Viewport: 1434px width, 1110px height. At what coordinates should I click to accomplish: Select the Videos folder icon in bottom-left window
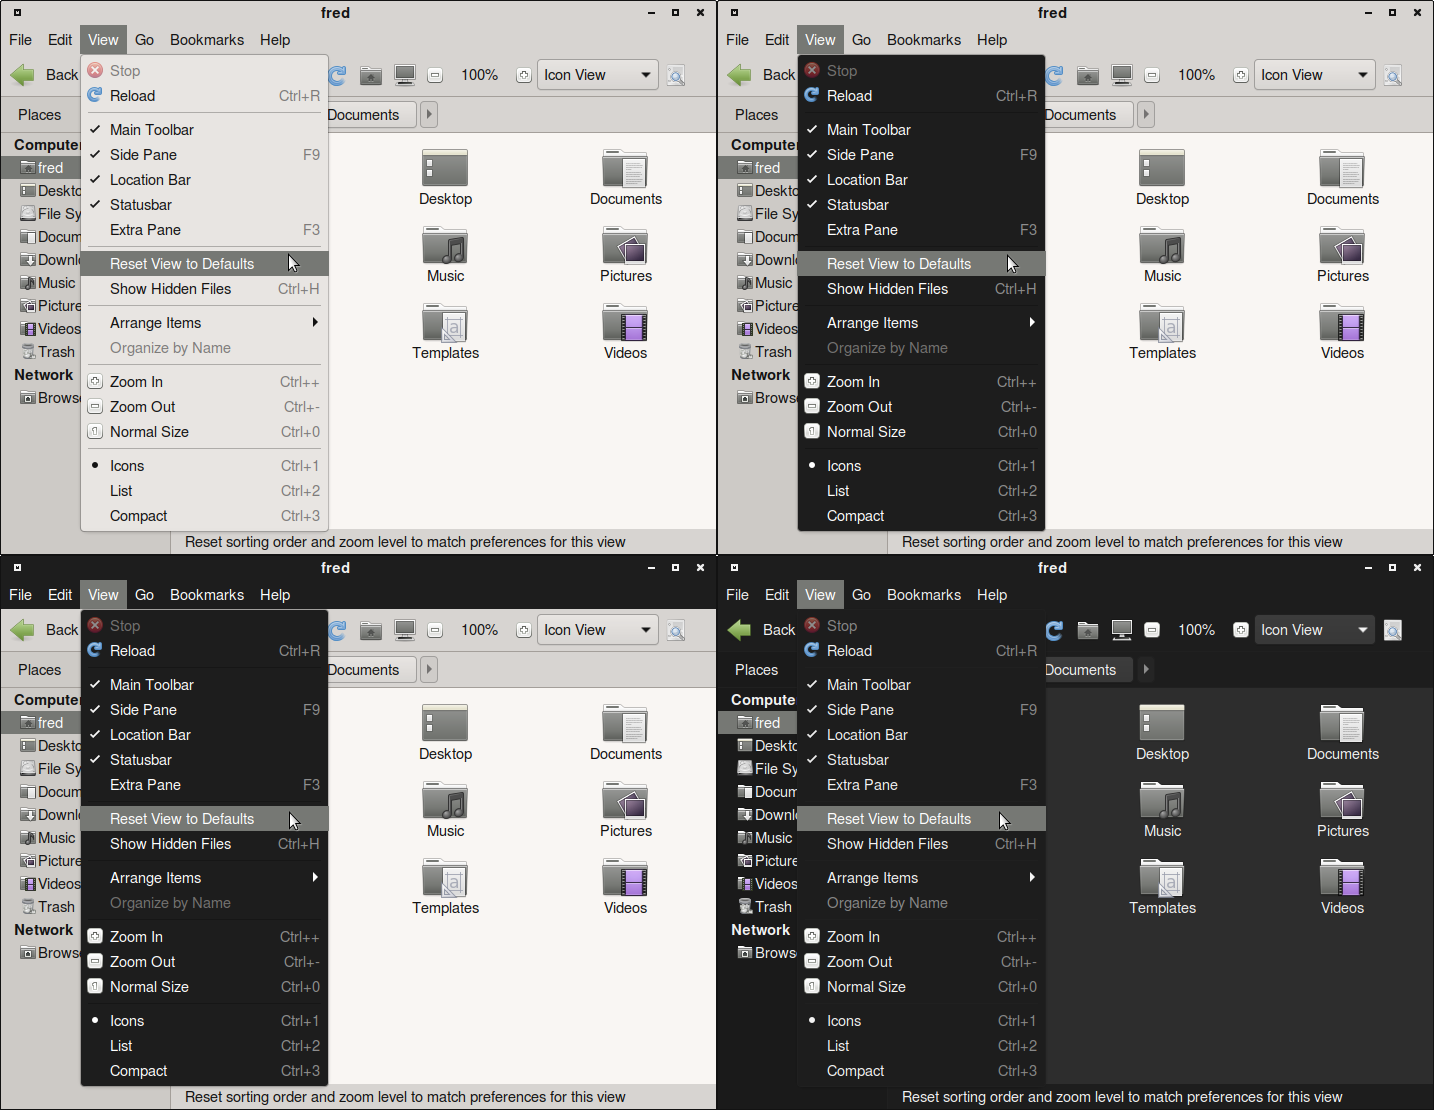625,877
